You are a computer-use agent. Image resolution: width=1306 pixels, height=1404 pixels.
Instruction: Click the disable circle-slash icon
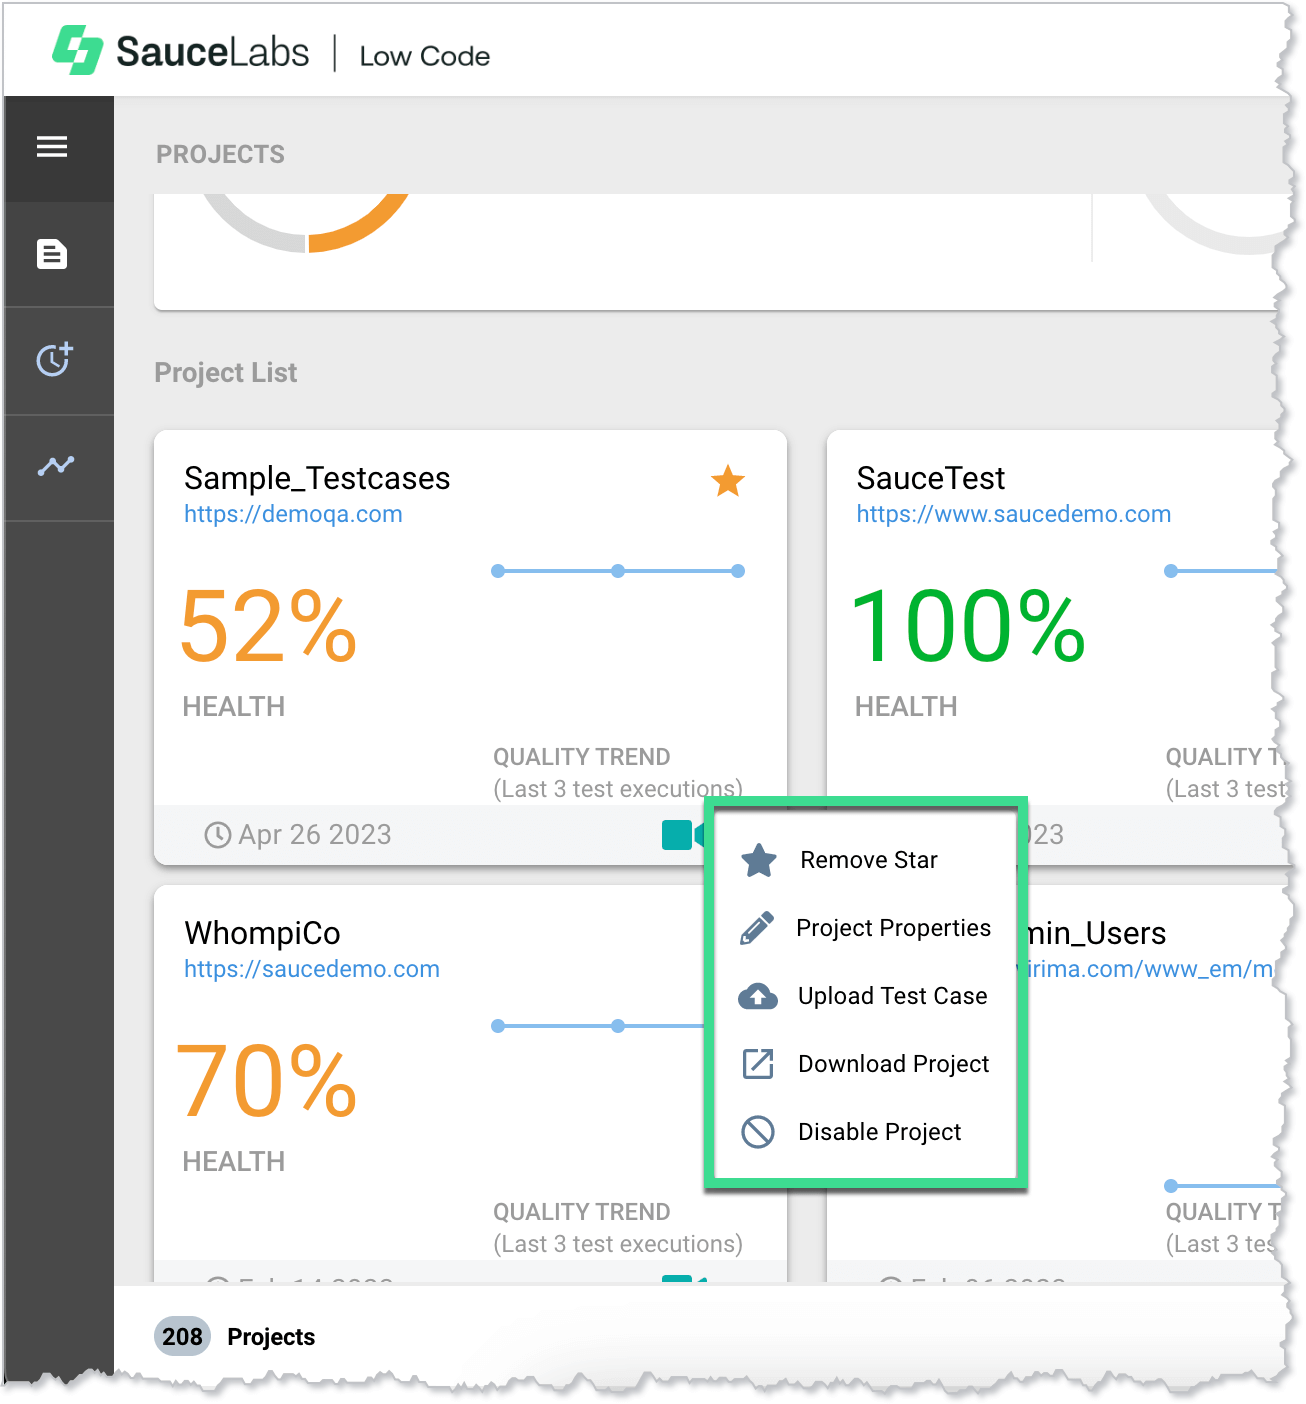tap(757, 1132)
